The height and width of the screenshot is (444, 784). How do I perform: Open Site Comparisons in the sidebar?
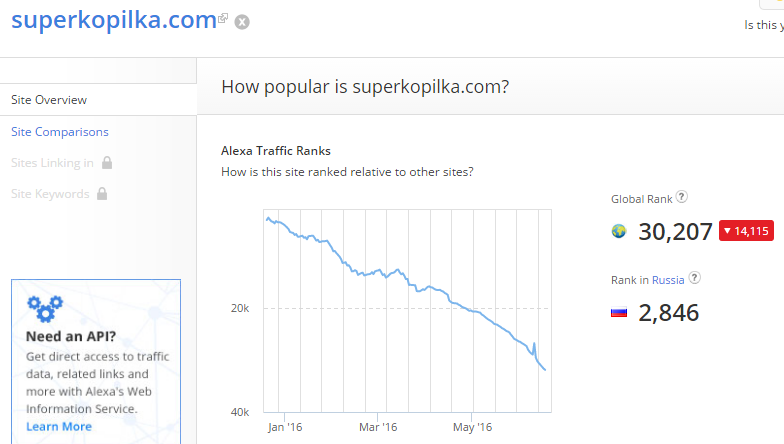pyautogui.click(x=60, y=132)
